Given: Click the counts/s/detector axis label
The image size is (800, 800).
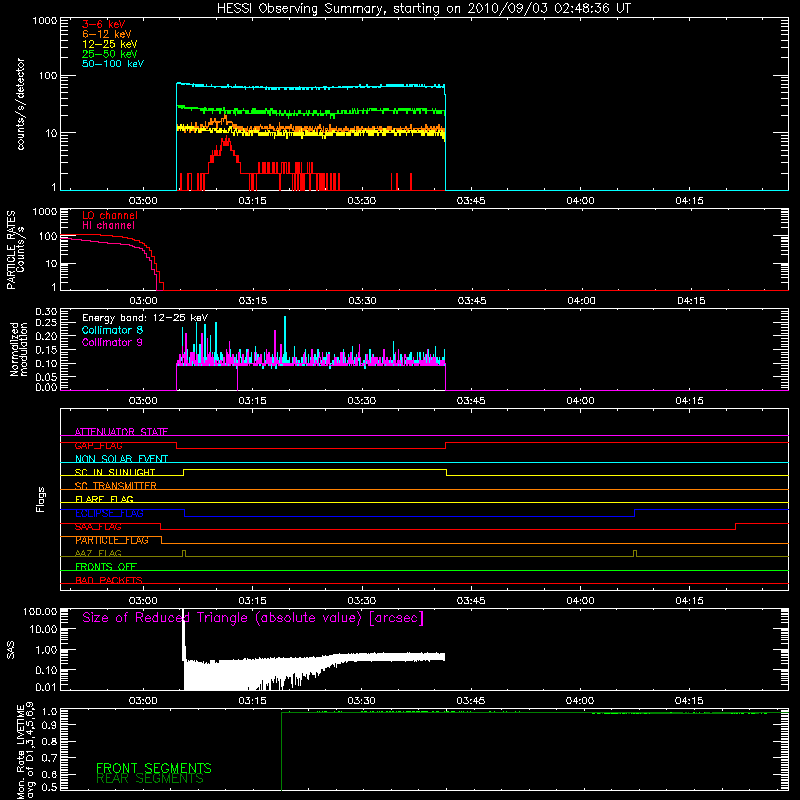Looking at the screenshot, I should 20,104.
